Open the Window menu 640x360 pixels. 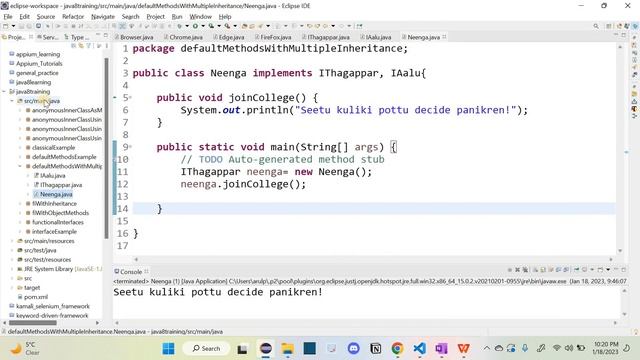tap(200, 17)
